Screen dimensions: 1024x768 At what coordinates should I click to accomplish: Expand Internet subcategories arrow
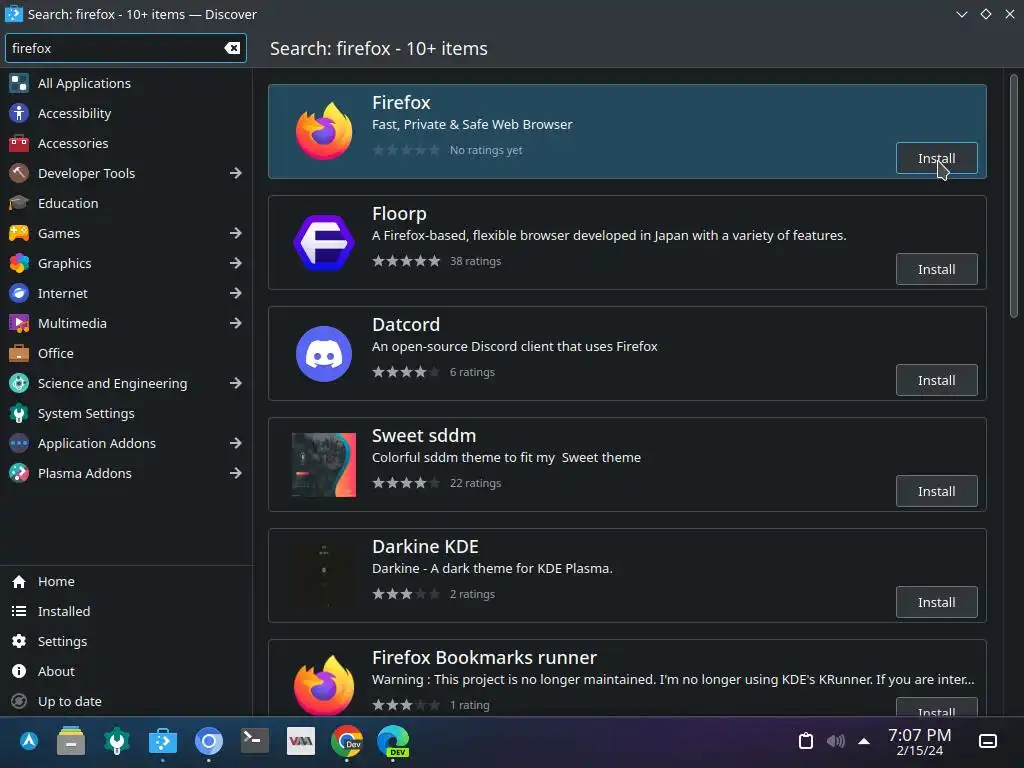click(x=236, y=293)
